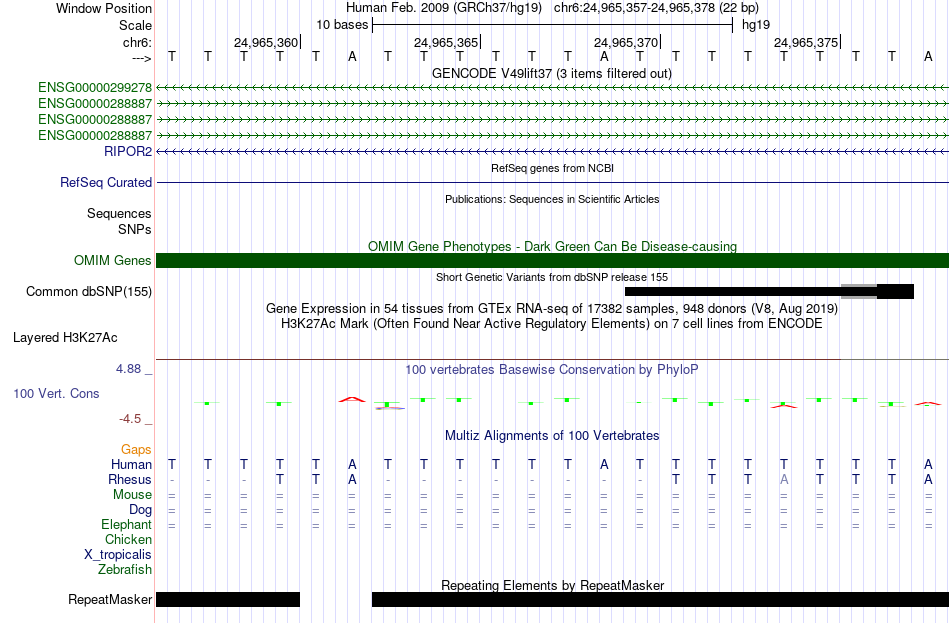
Task: Click the ---> sequence direction arrow
Action: tap(141, 58)
